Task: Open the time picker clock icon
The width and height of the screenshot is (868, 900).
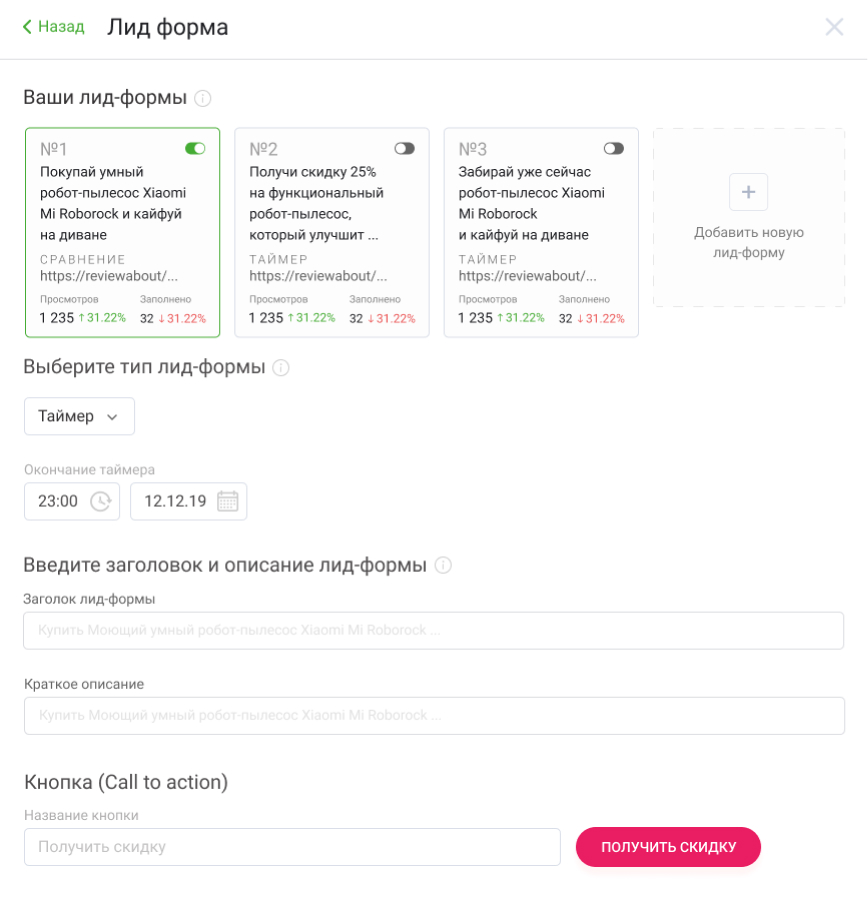Action: 100,502
